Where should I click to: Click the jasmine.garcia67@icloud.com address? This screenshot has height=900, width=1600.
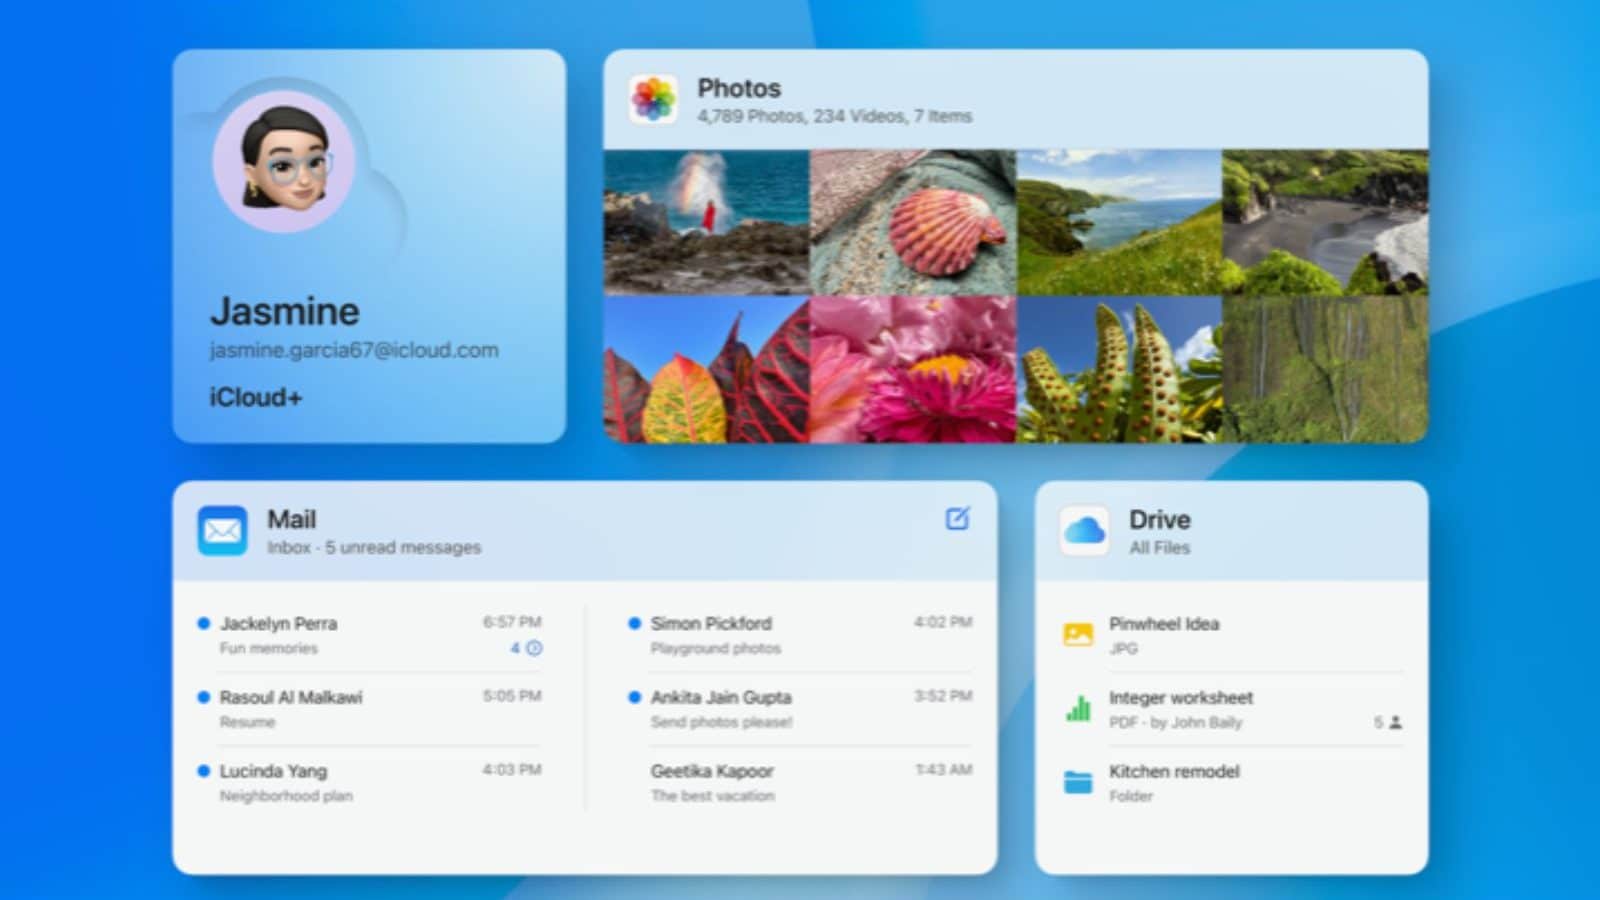pyautogui.click(x=354, y=350)
